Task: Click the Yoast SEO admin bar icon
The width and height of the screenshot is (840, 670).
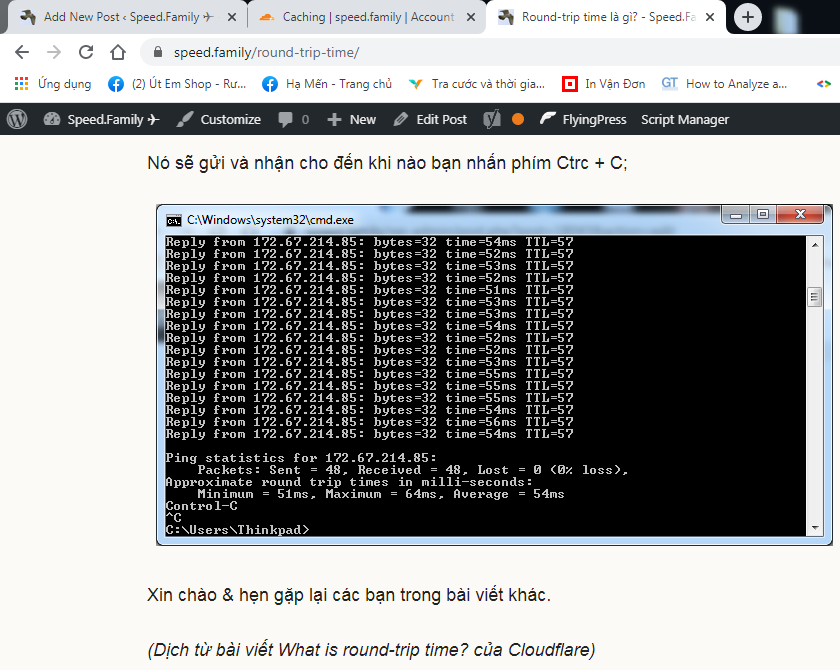Action: 491,119
